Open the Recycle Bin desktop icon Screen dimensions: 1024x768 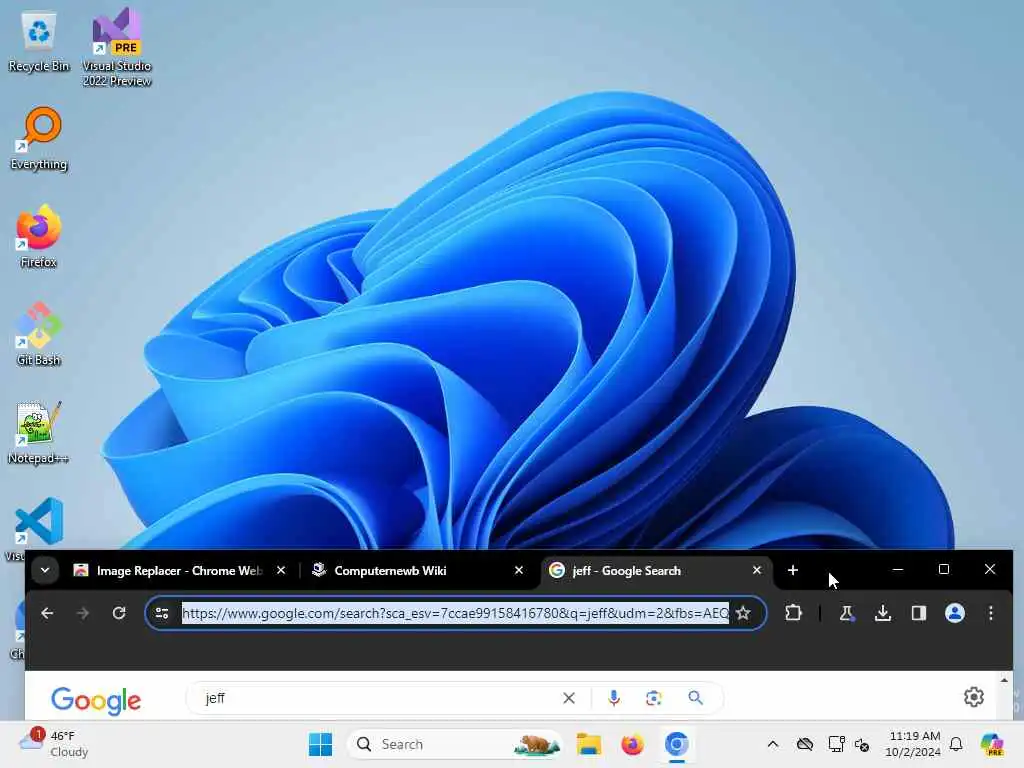click(39, 42)
